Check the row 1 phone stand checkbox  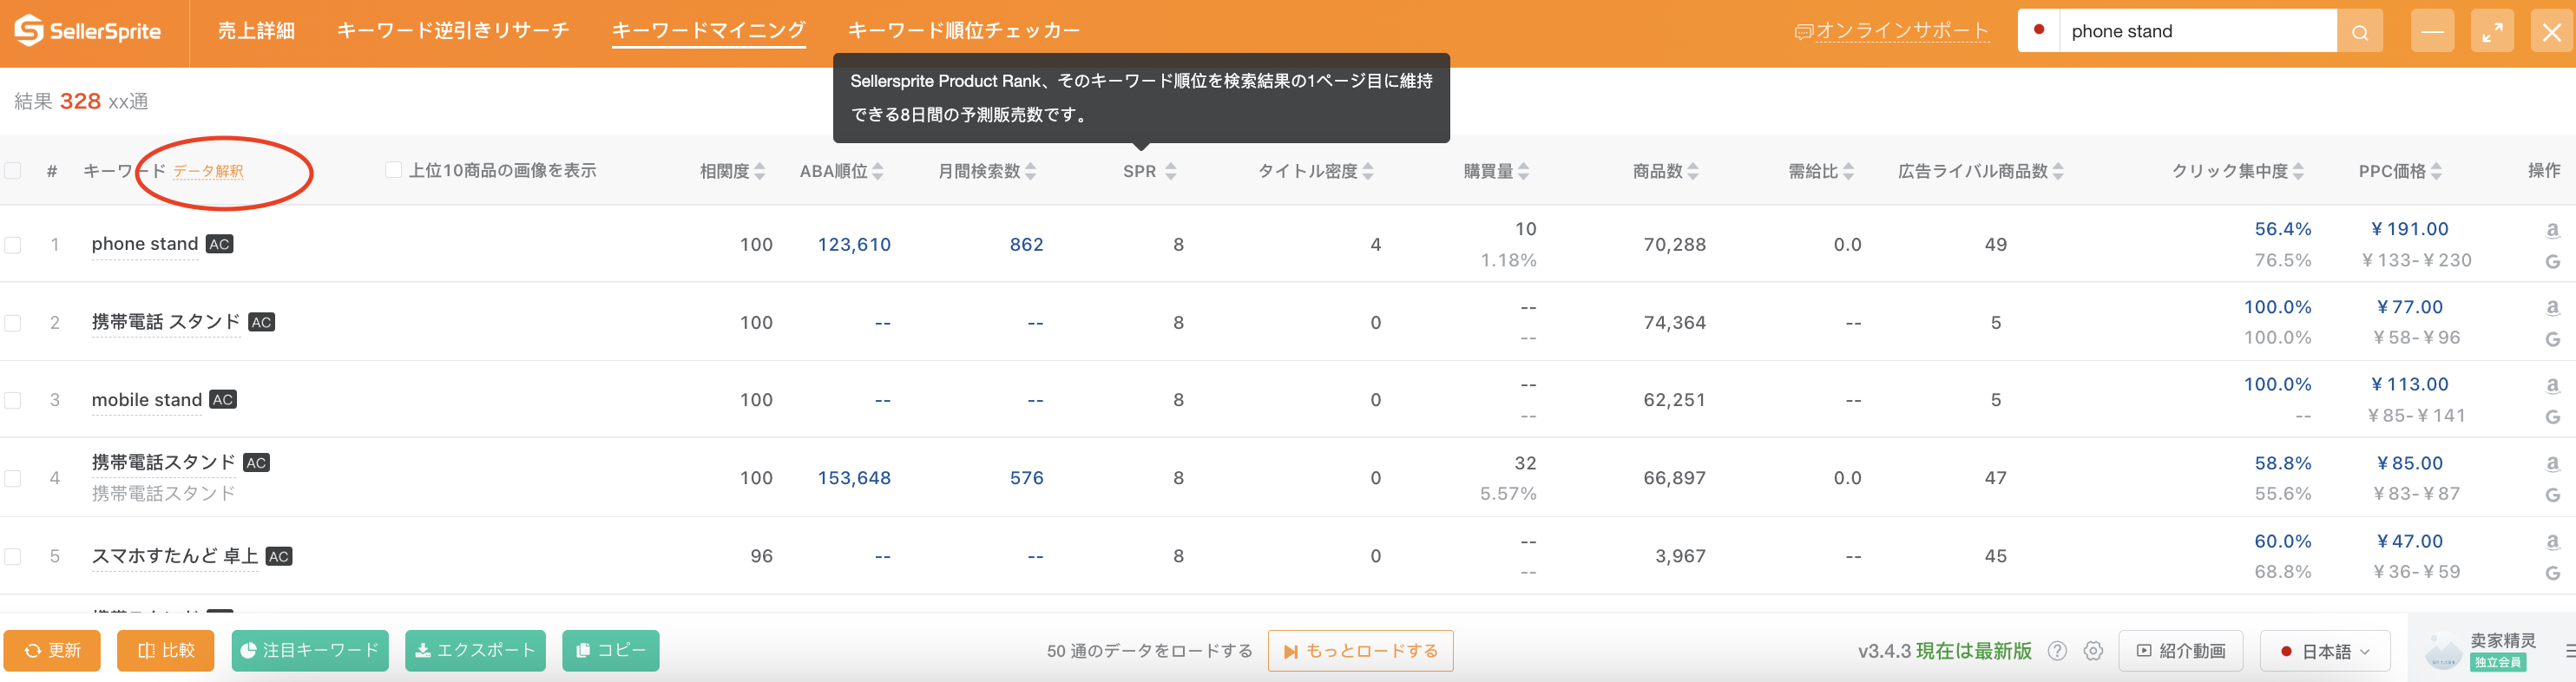(x=13, y=245)
